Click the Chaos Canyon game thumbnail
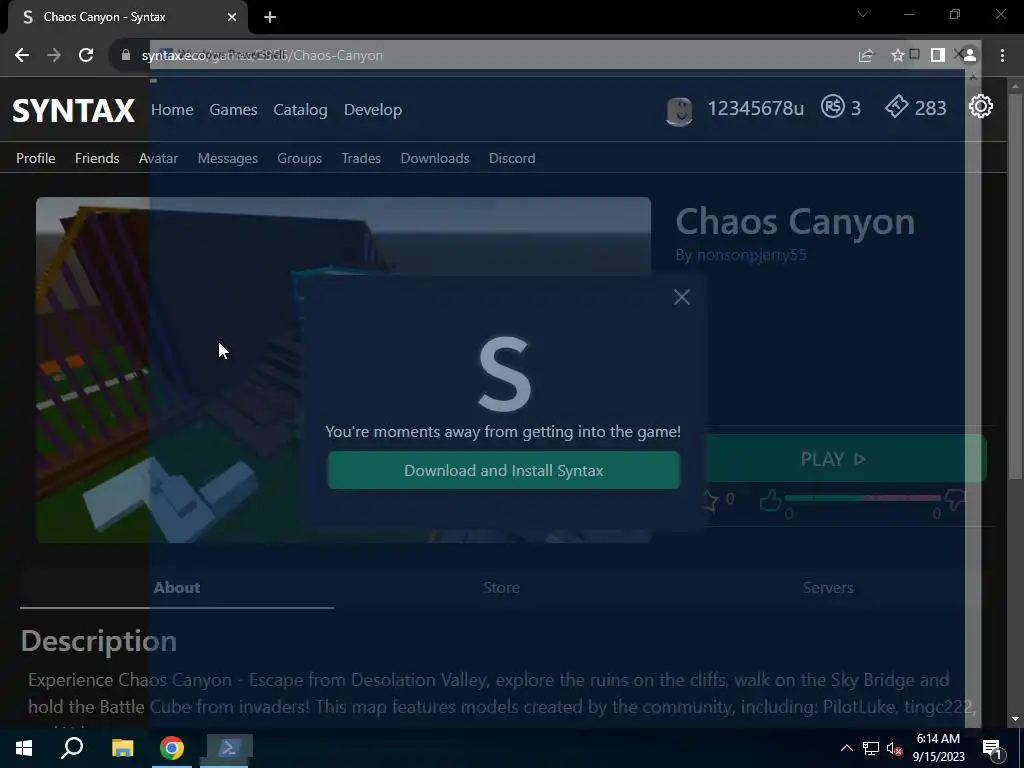The height and width of the screenshot is (768, 1024). tap(344, 370)
